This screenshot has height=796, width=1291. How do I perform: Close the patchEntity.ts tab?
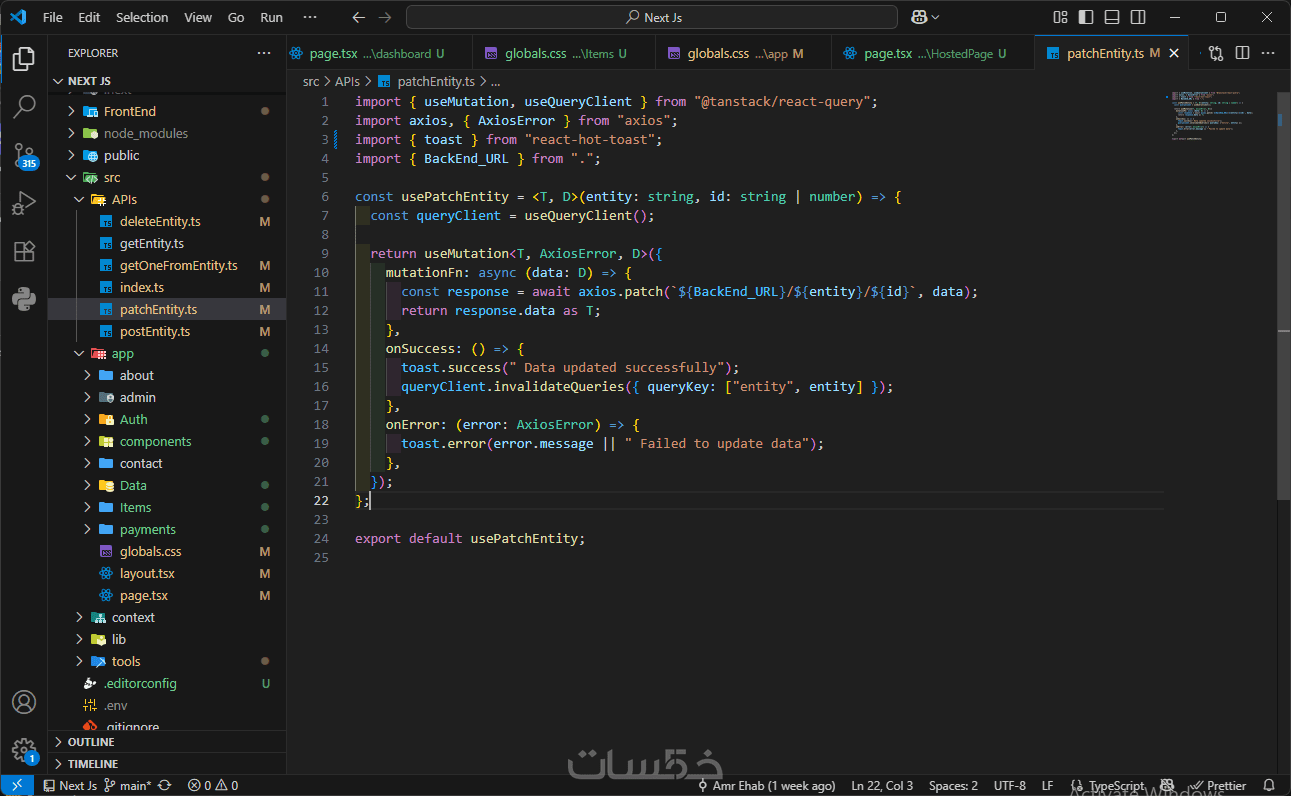(x=1174, y=53)
